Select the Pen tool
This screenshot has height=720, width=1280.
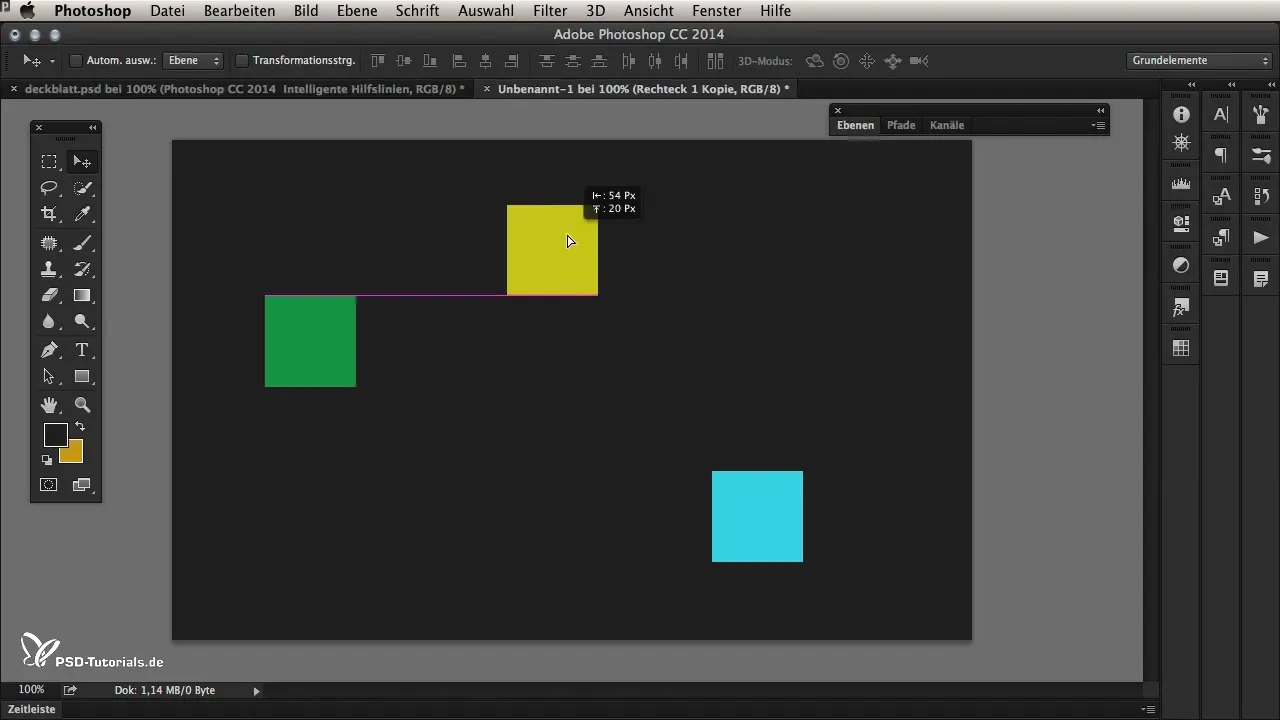(x=48, y=350)
